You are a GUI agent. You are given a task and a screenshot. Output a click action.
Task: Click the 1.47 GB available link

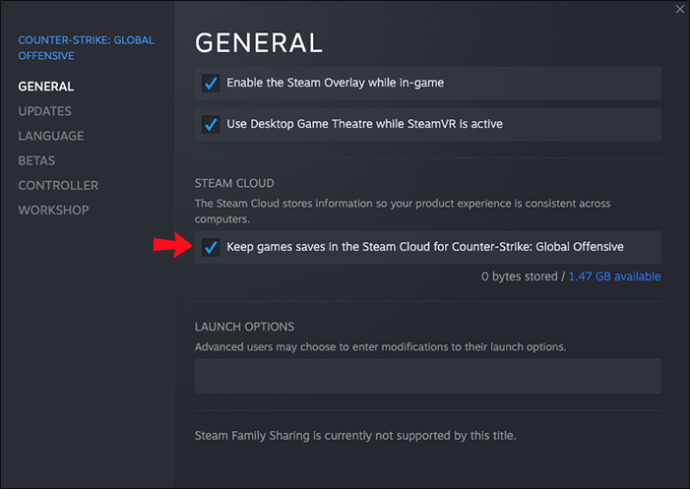tap(614, 276)
